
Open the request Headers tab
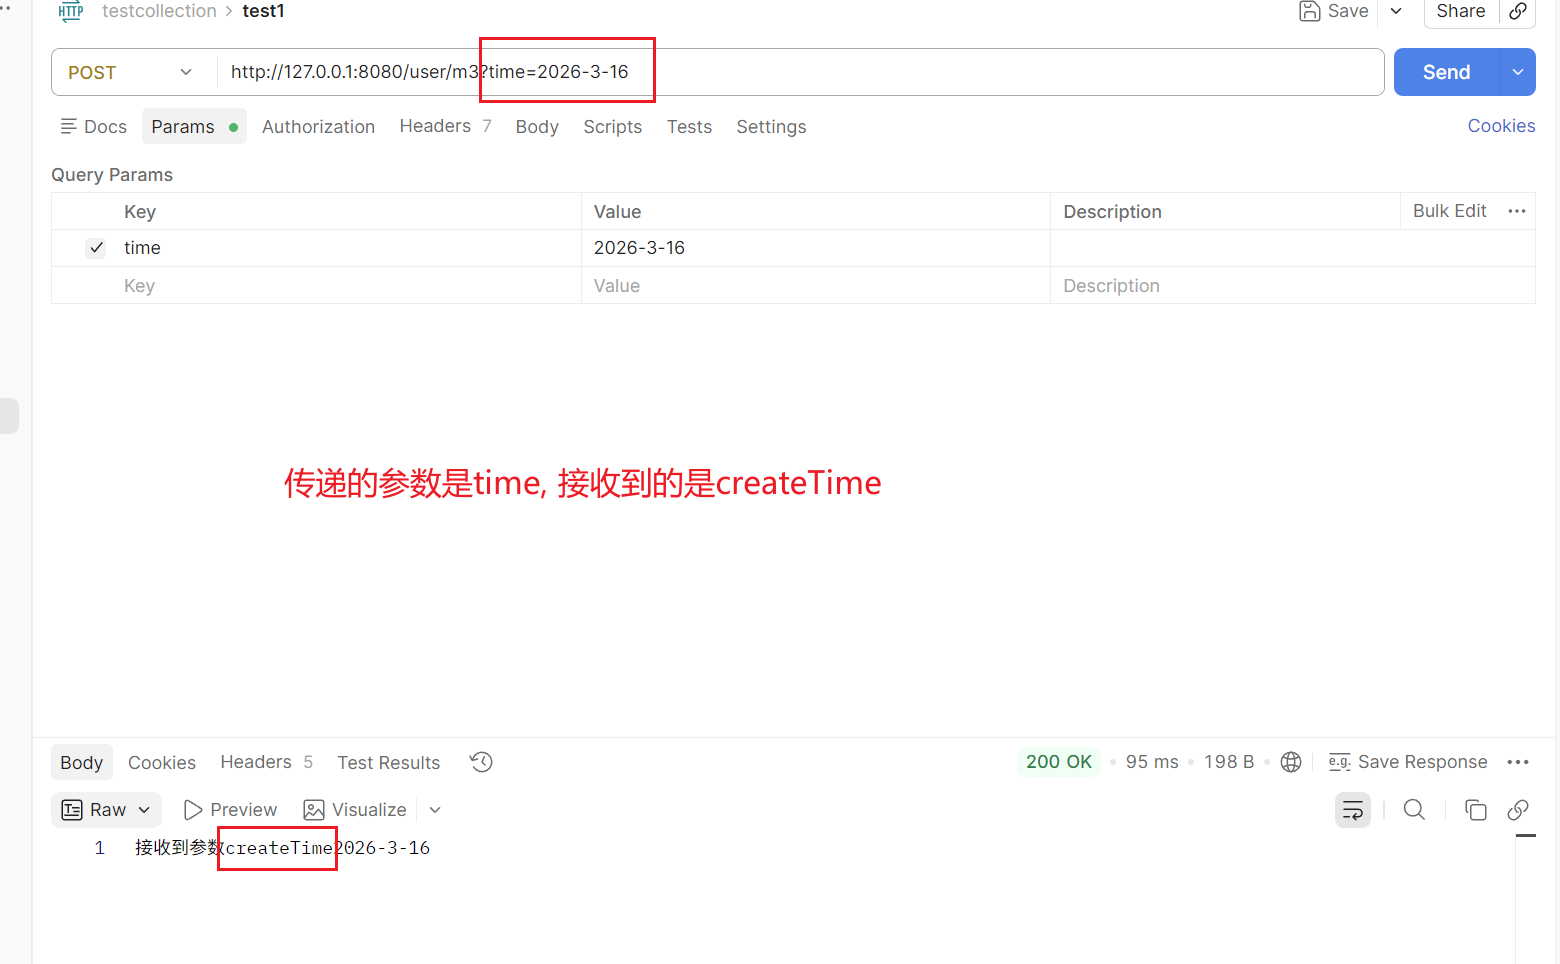coord(445,126)
